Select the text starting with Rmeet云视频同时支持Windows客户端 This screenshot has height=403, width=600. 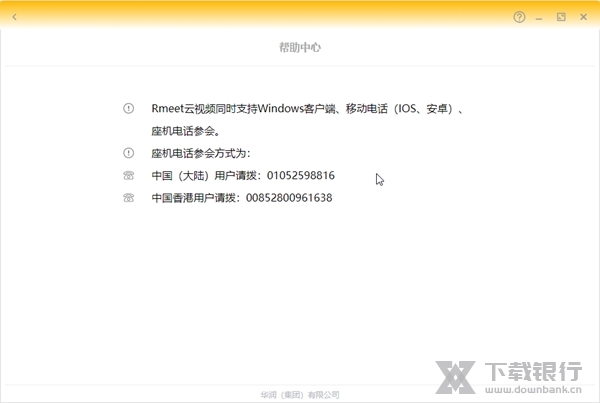point(308,109)
